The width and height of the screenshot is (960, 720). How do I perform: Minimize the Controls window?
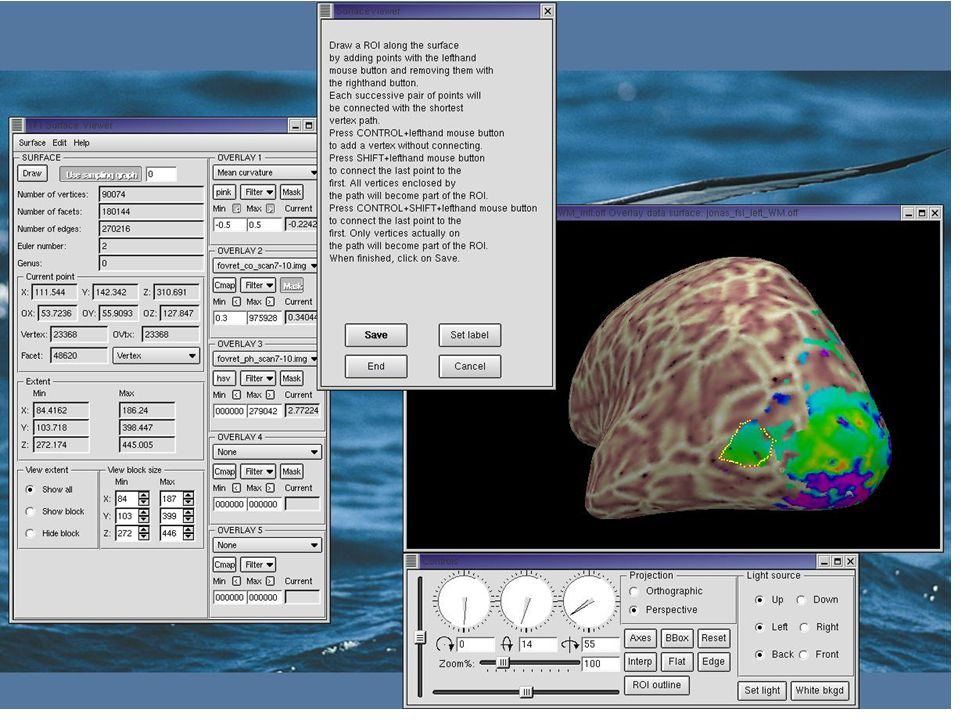[824, 561]
